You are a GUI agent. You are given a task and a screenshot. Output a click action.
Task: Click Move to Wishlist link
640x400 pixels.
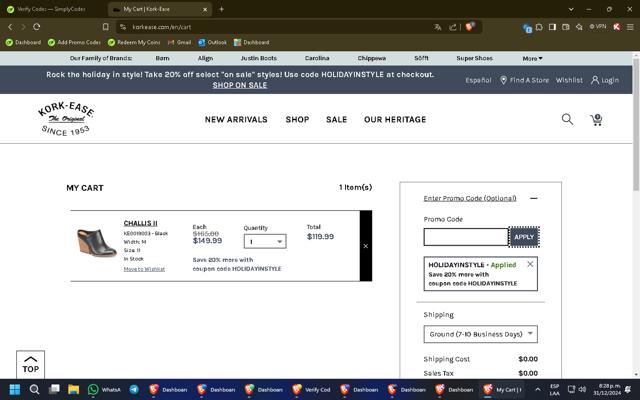[144, 269]
